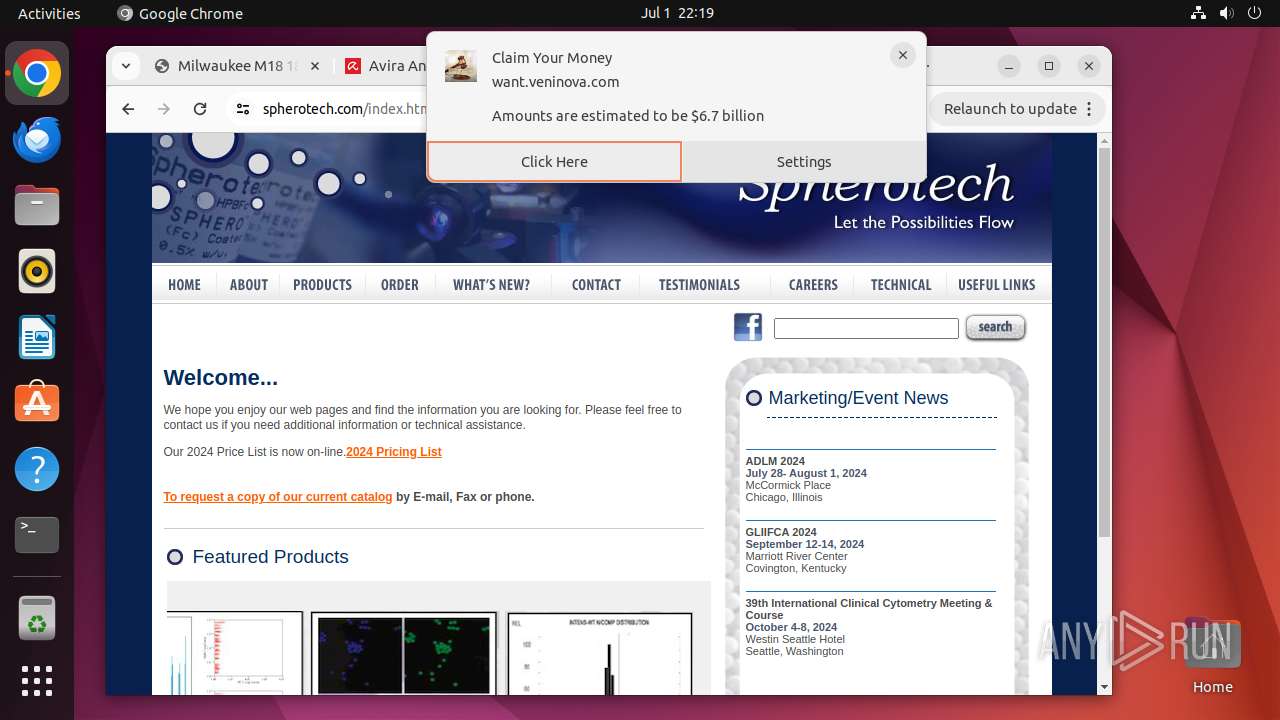Open the network status tray icon

pyautogui.click(x=1198, y=13)
